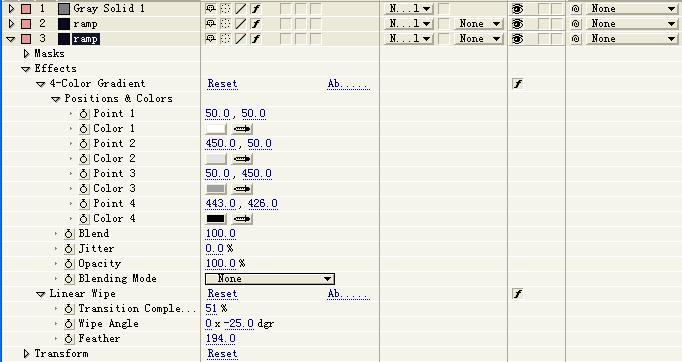
Task: Click Wipe Angle value -25.0
Action: coord(239,324)
